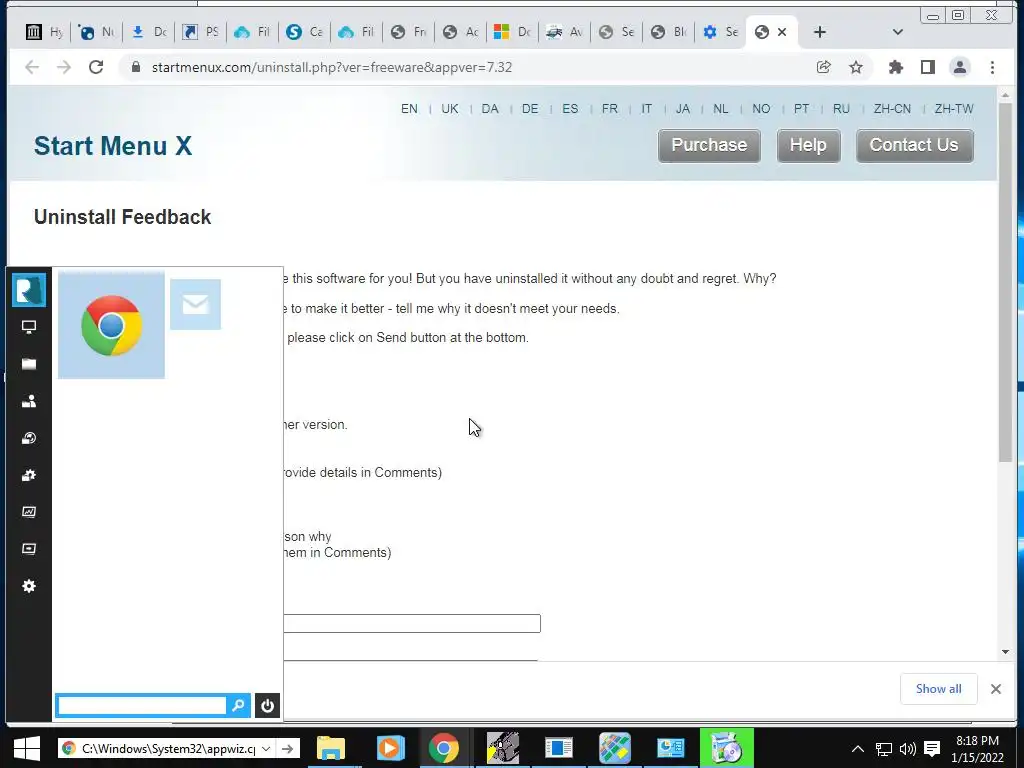Open the Start Menu X logo link
Image resolution: width=1024 pixels, height=768 pixels.
coord(113,146)
